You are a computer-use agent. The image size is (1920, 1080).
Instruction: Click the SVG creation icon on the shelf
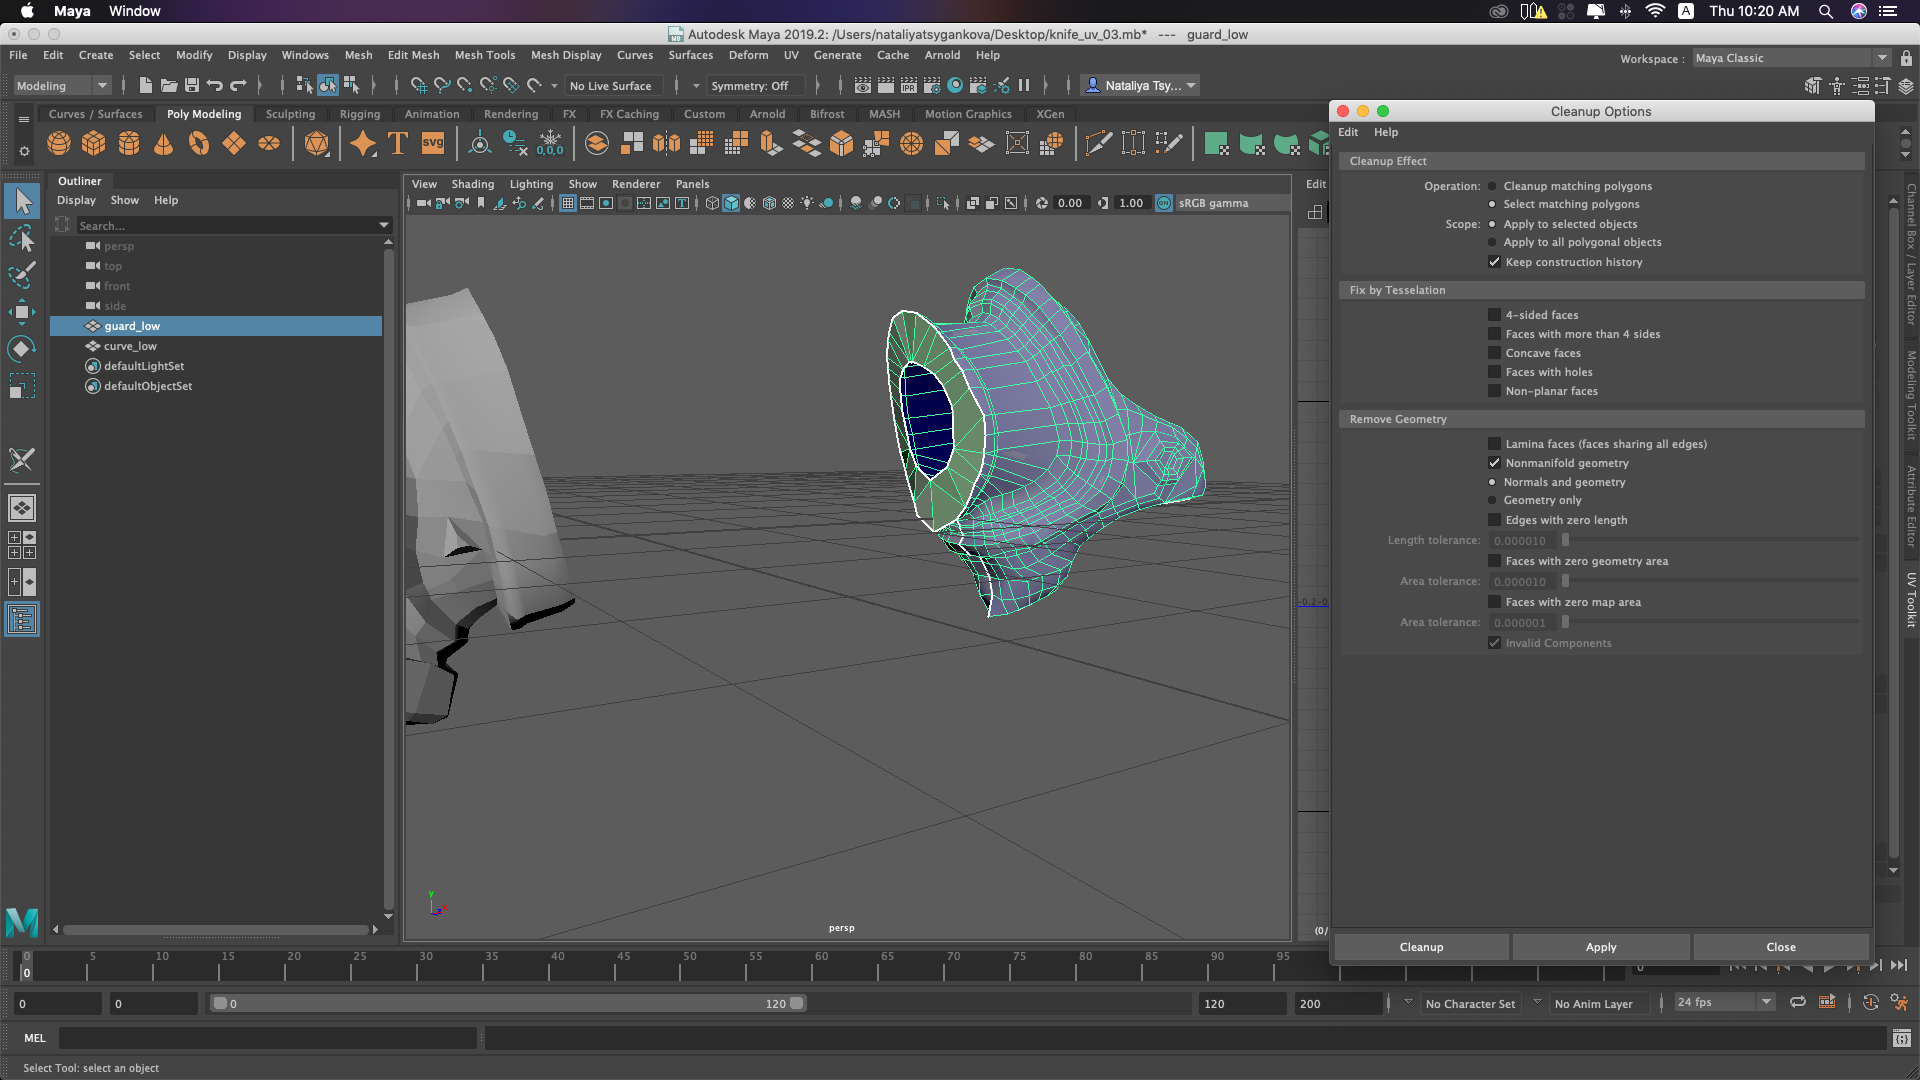tap(432, 143)
